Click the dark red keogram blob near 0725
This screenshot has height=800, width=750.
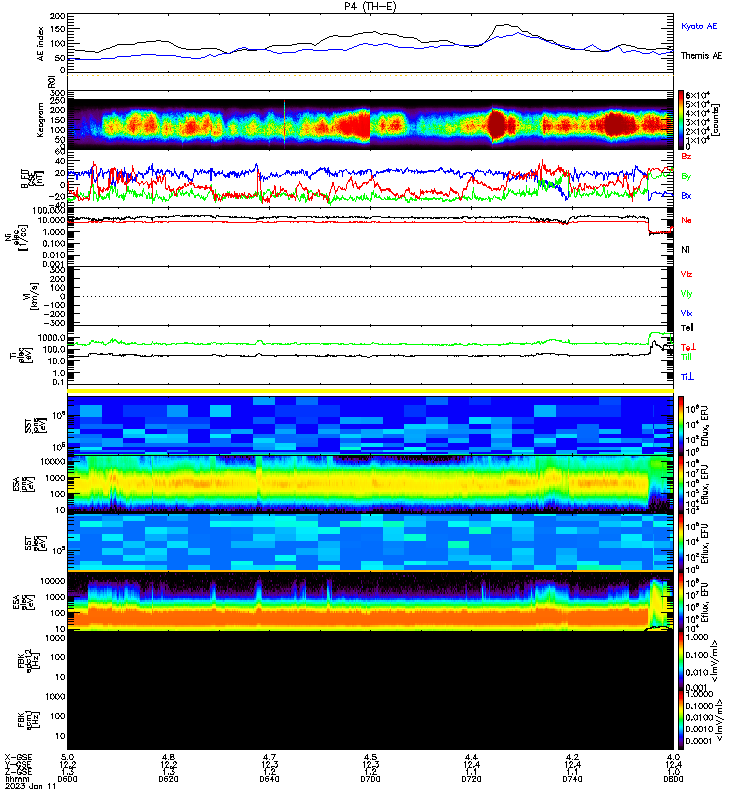pyautogui.click(x=495, y=124)
